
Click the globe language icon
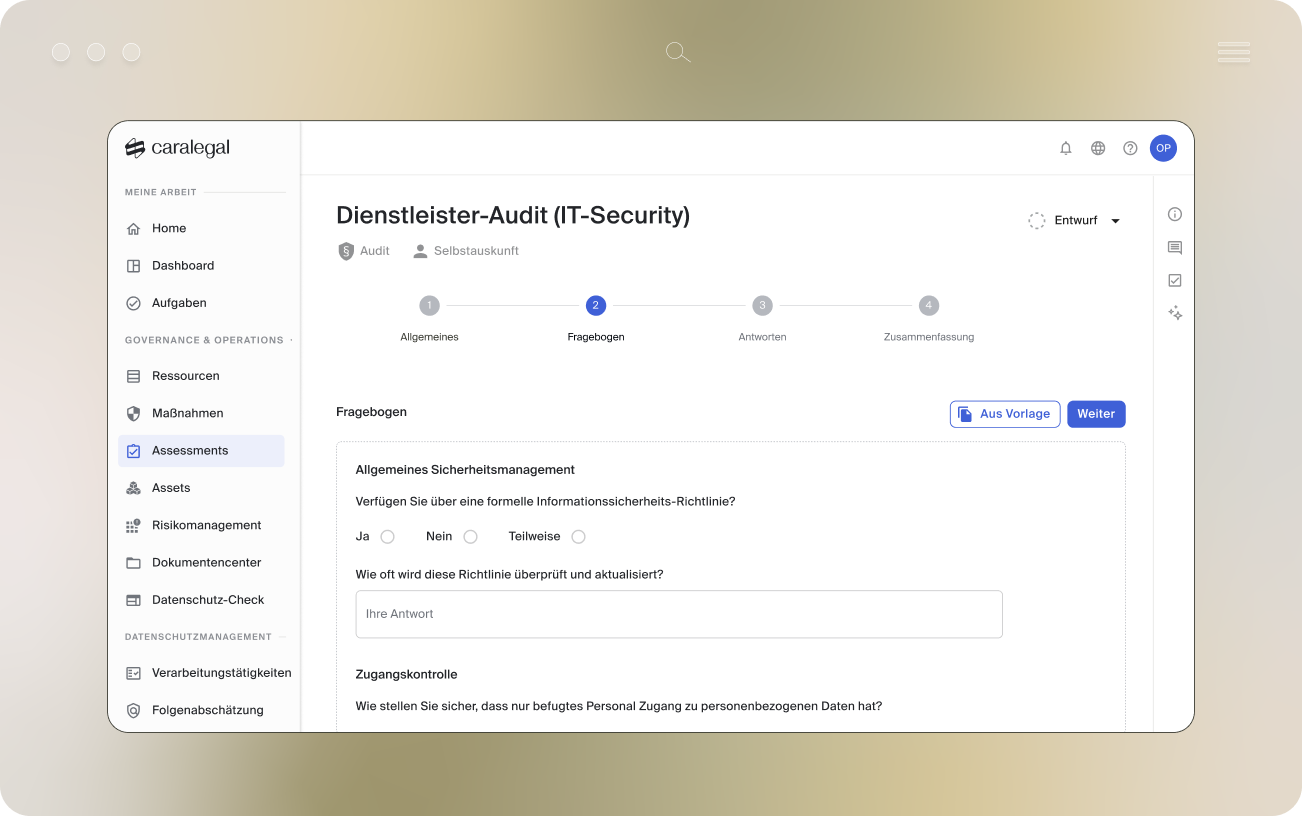[x=1098, y=148]
